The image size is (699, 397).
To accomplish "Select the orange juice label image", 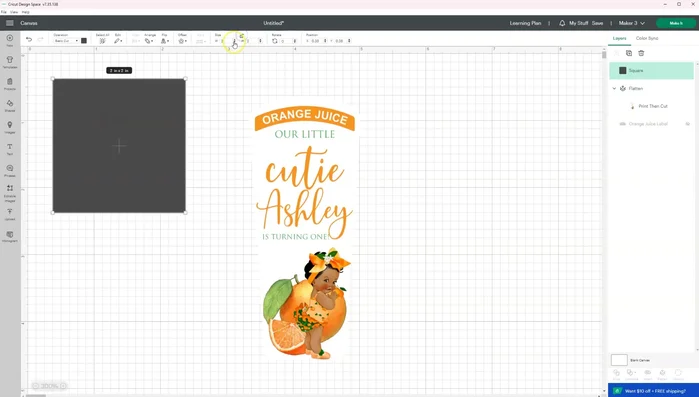I will (x=305, y=233).
